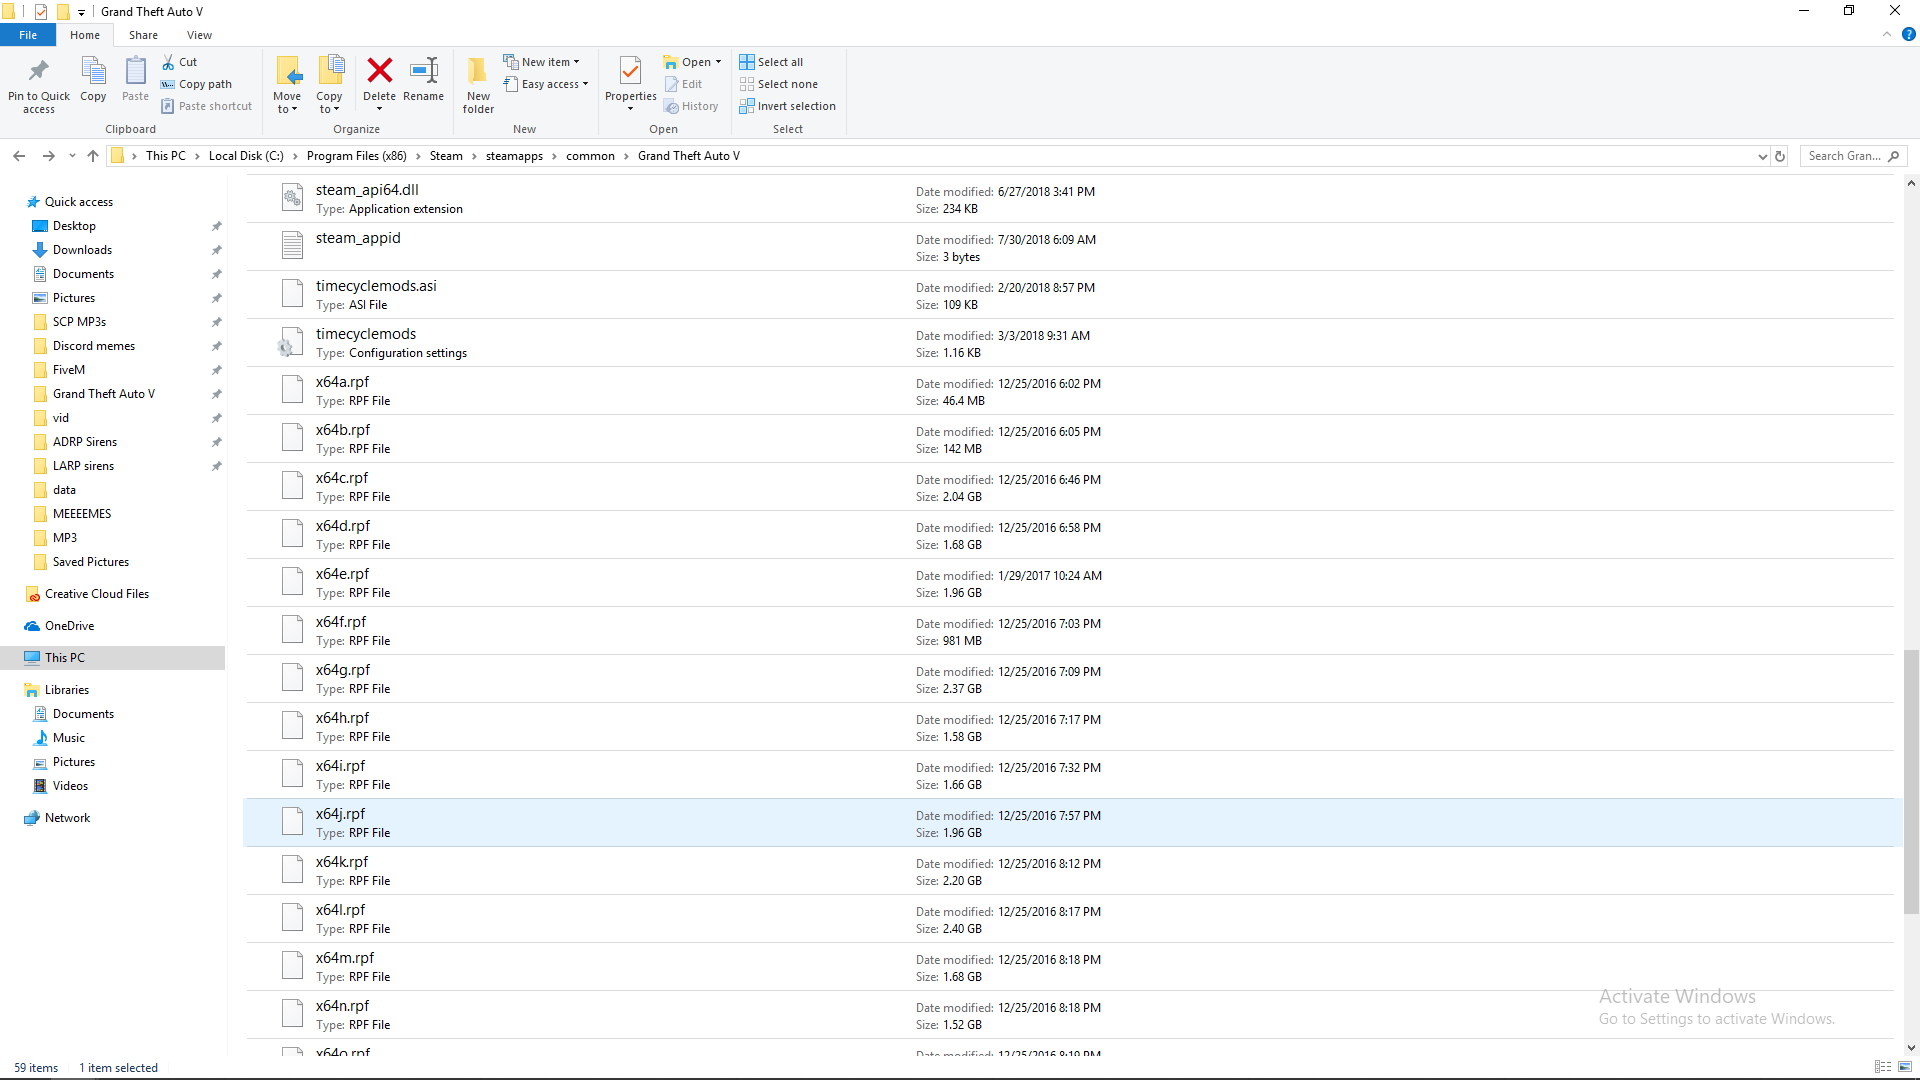Click Program Files (x86) breadcrumb
Viewport: 1920px width, 1080px height.
click(x=356, y=156)
